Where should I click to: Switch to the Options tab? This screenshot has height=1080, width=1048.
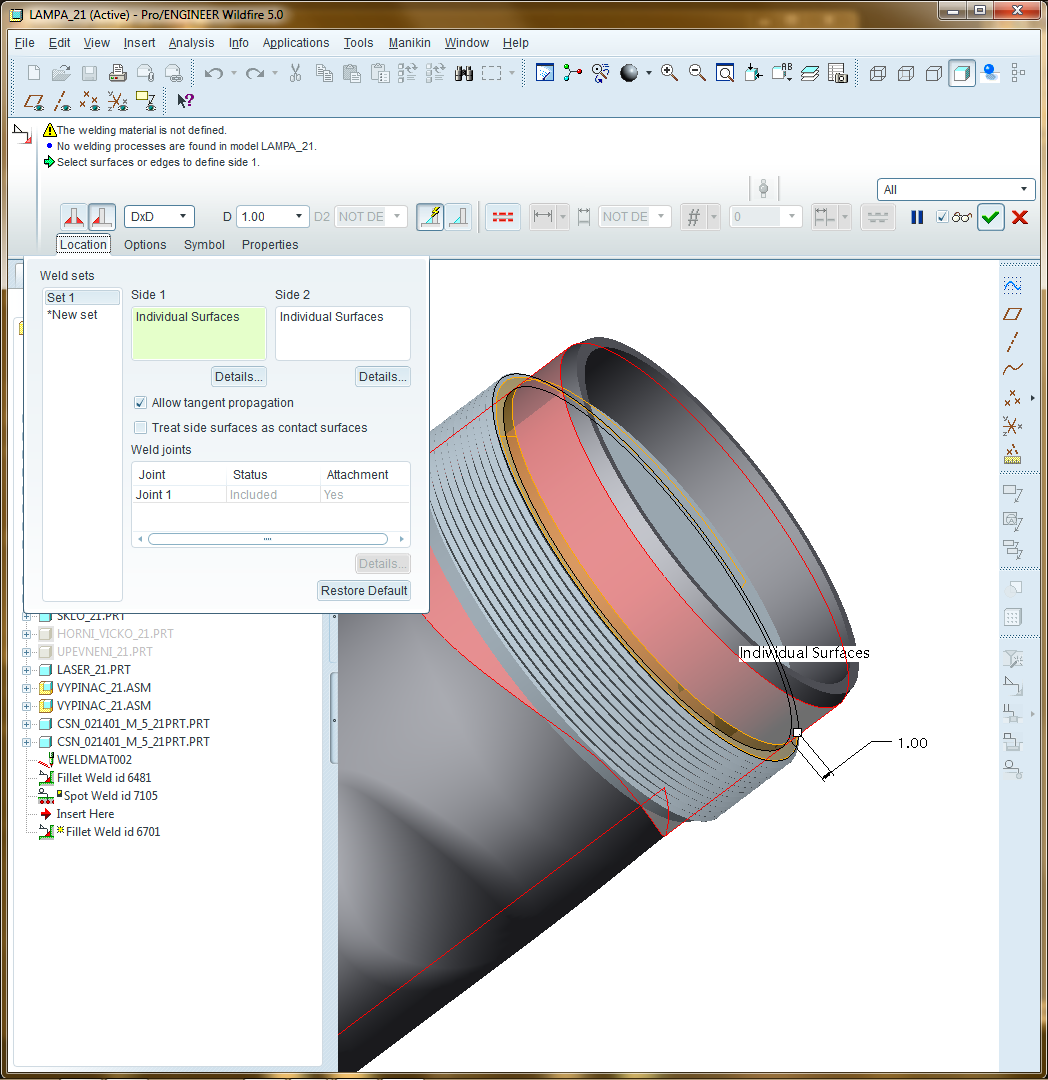(145, 245)
